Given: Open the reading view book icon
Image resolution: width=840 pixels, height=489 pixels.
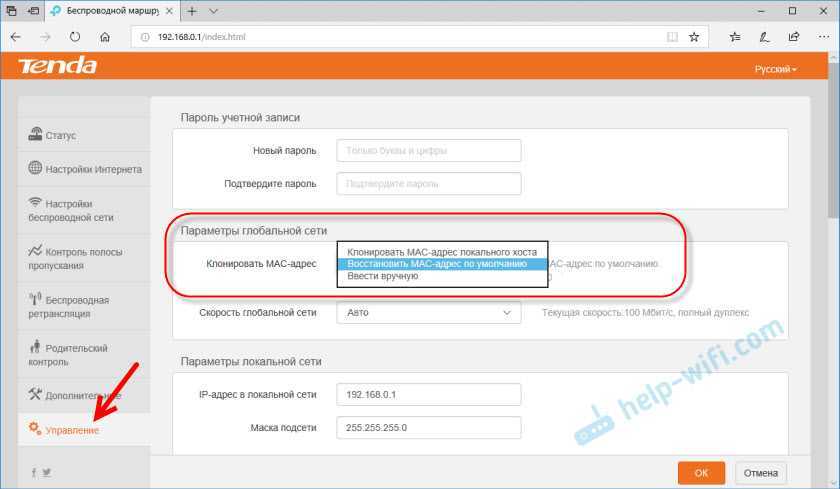Looking at the screenshot, I should coord(672,37).
